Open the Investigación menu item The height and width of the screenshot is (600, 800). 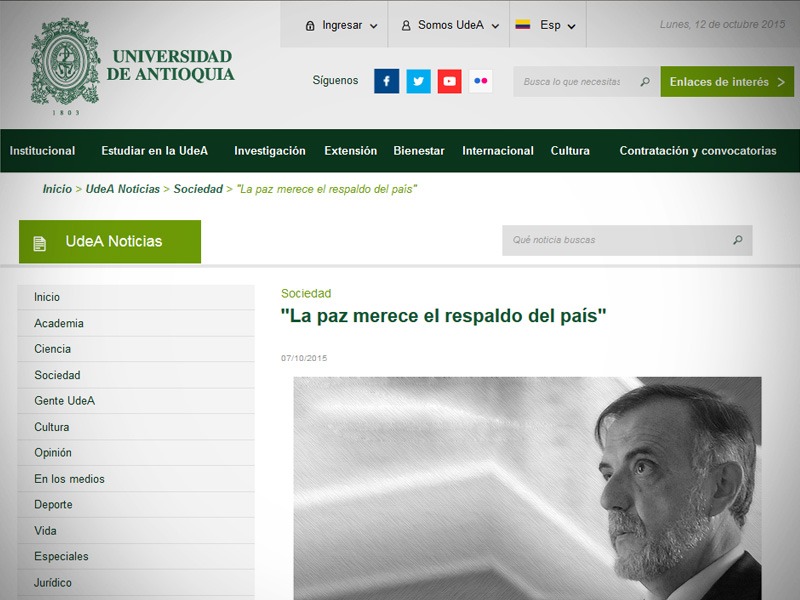[270, 151]
